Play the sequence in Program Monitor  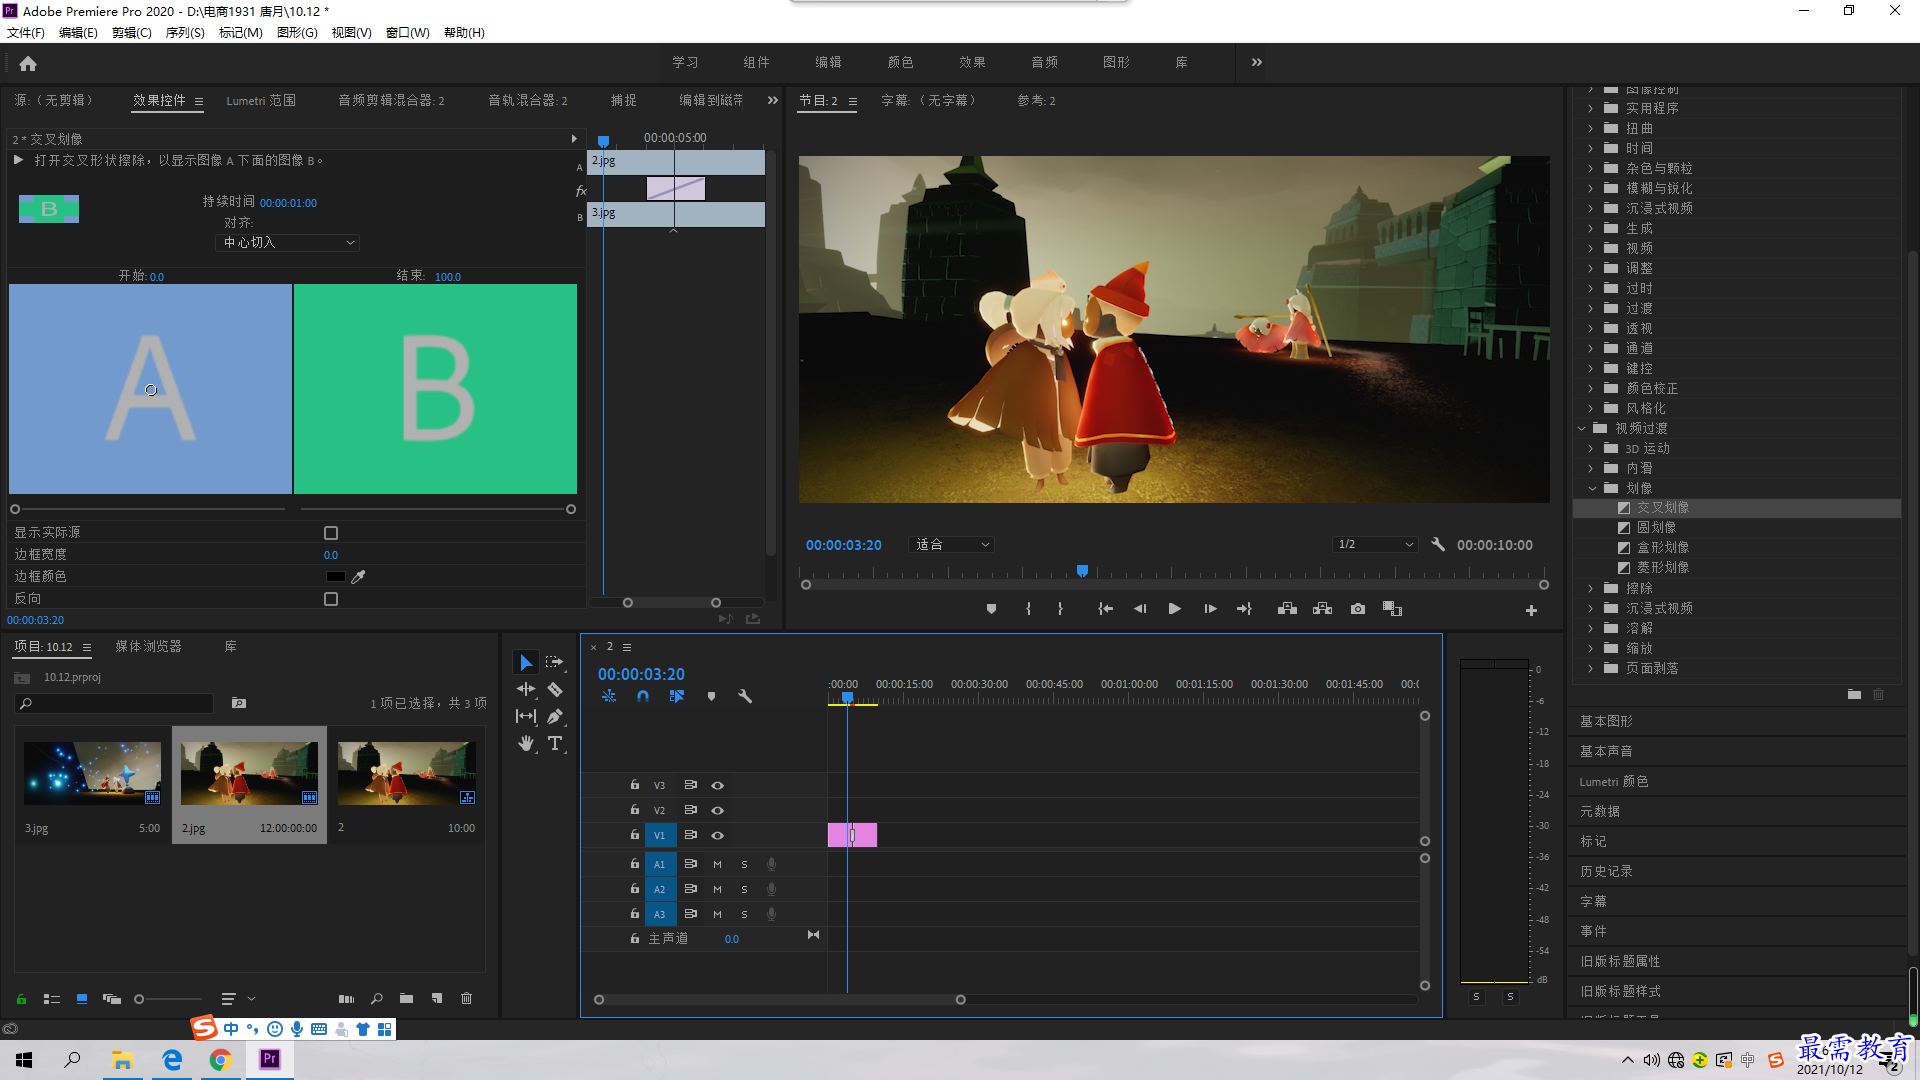pos(1175,609)
